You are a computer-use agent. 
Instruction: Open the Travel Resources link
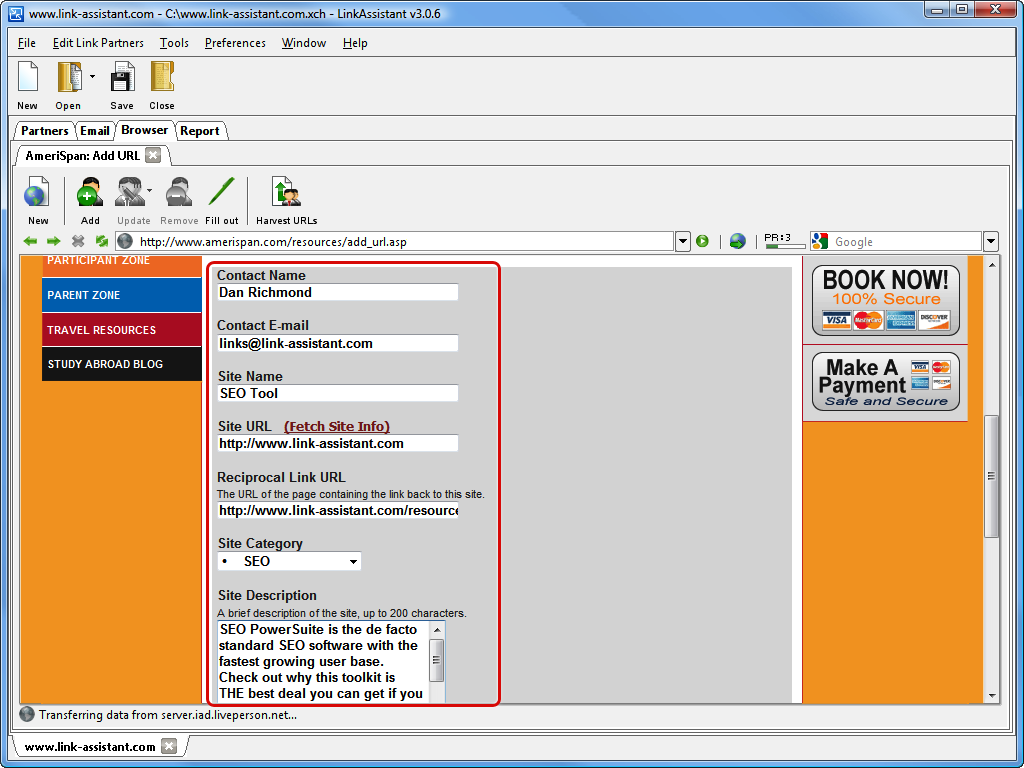121,330
